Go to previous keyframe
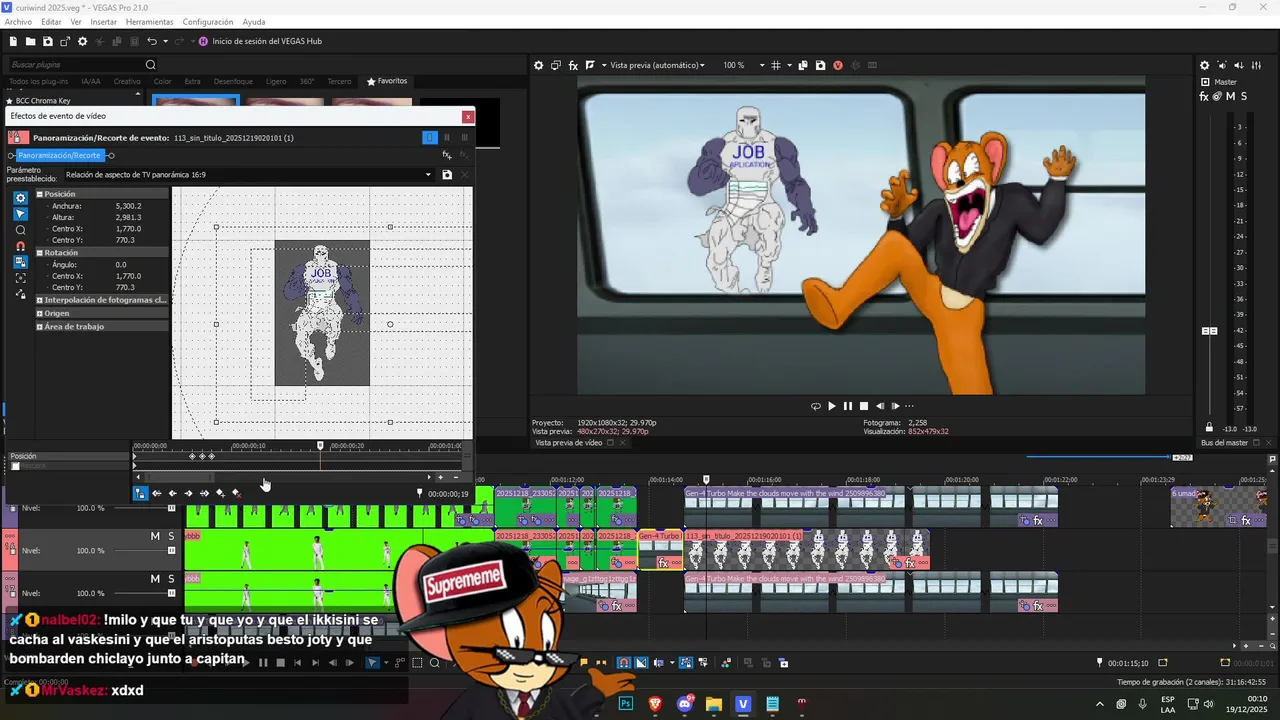Screen dimensions: 1280x720 pos(173,493)
